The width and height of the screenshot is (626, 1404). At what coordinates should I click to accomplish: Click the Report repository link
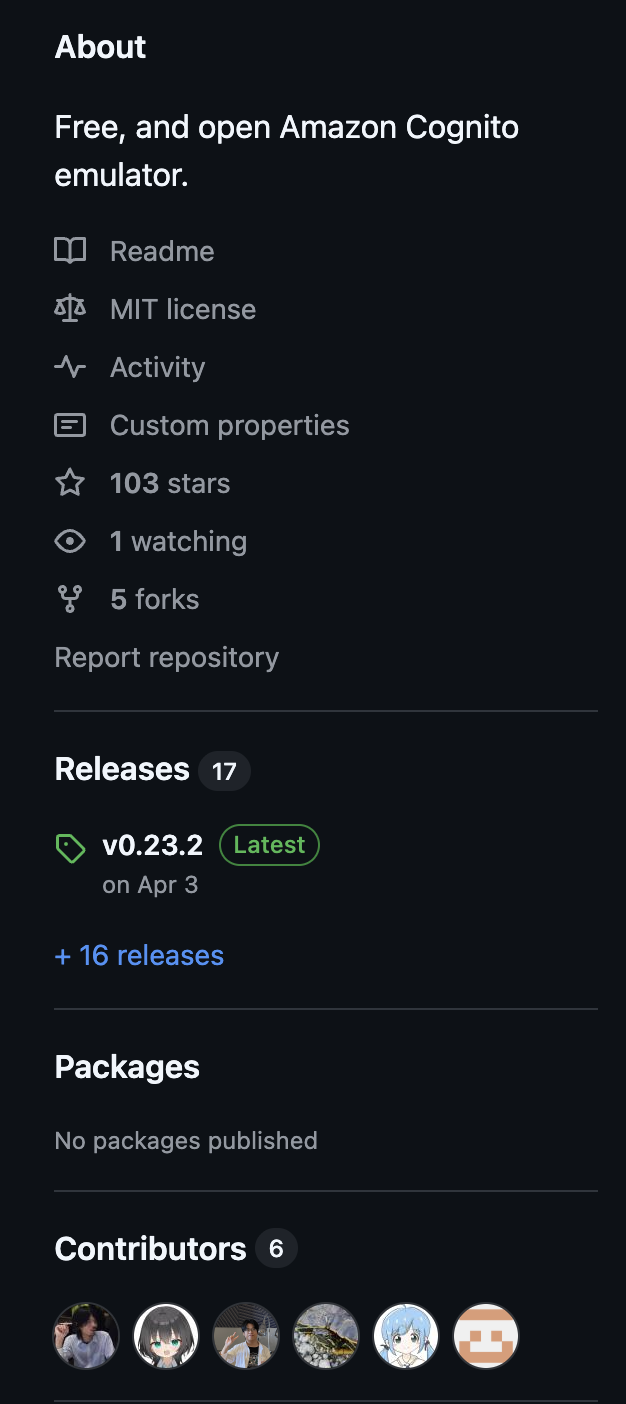pyautogui.click(x=167, y=657)
